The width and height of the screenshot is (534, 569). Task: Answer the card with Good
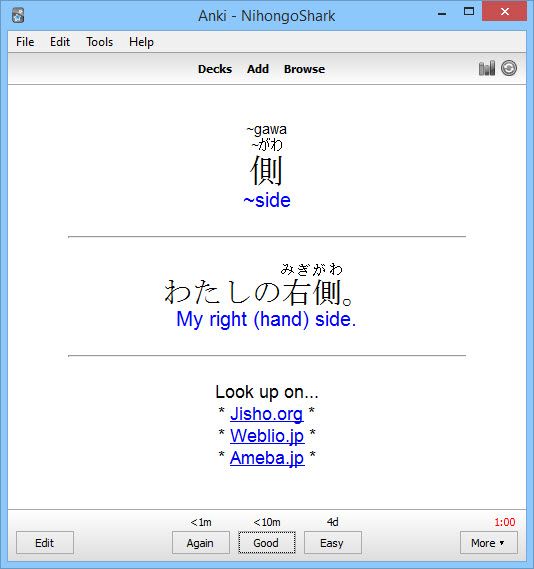click(x=266, y=543)
